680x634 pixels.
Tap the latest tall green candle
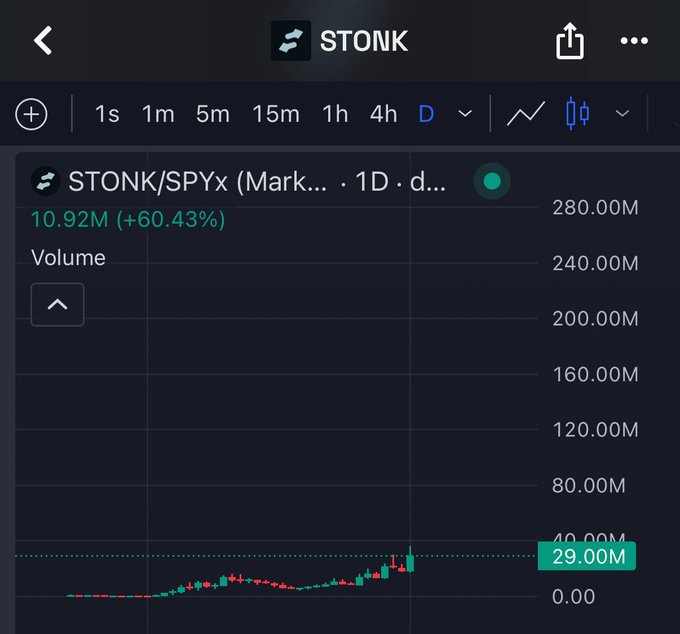click(x=410, y=560)
